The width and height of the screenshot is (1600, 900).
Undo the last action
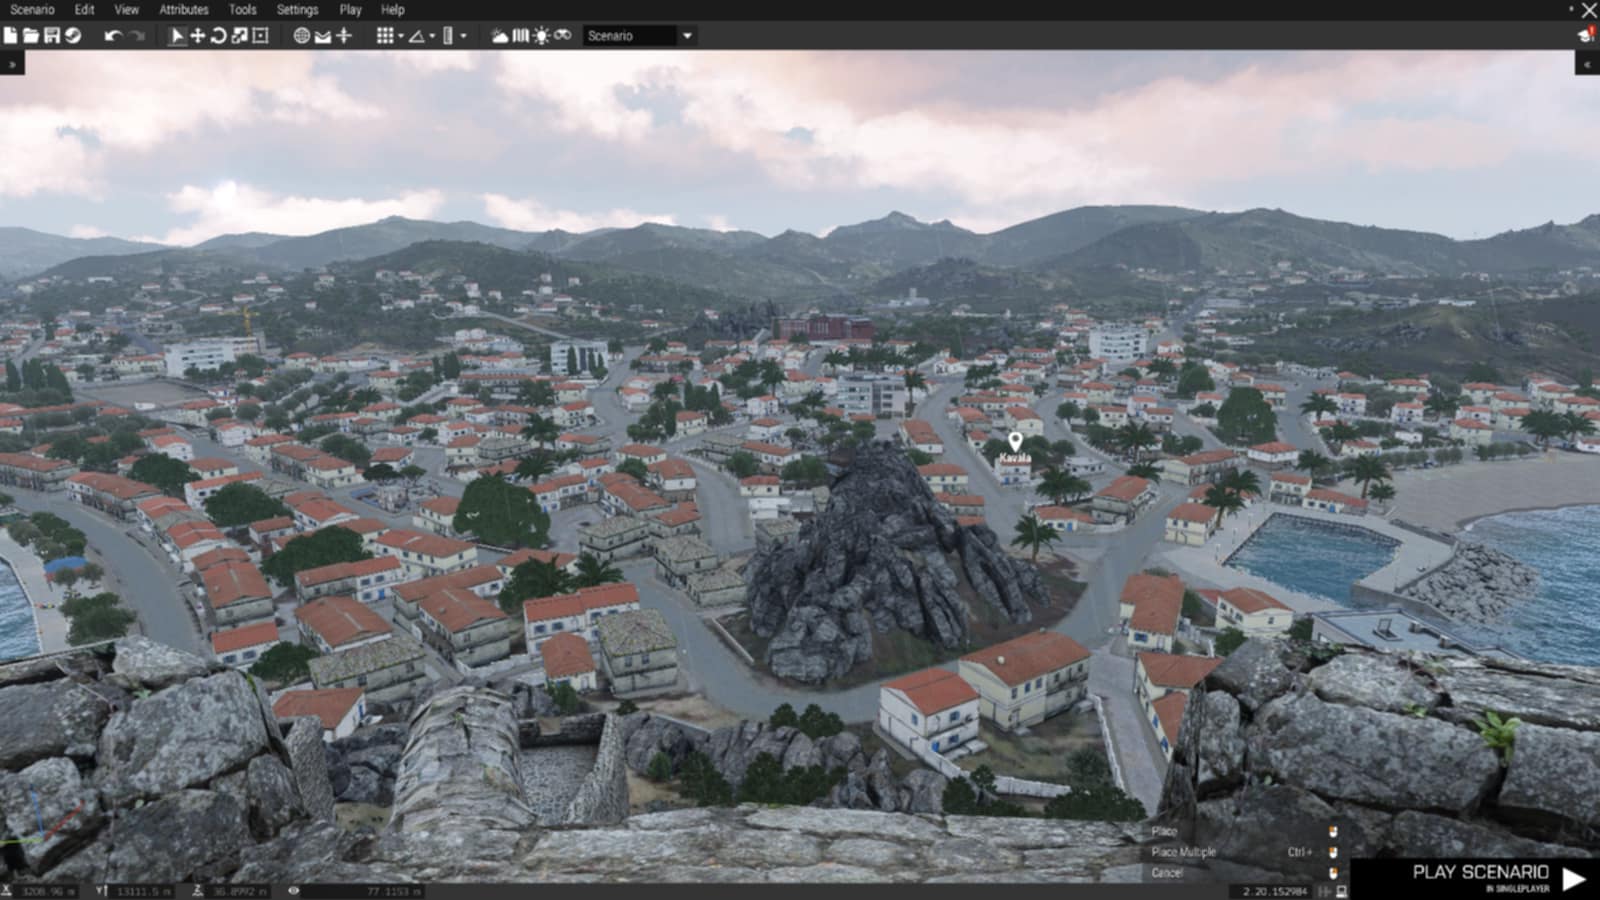click(x=113, y=36)
